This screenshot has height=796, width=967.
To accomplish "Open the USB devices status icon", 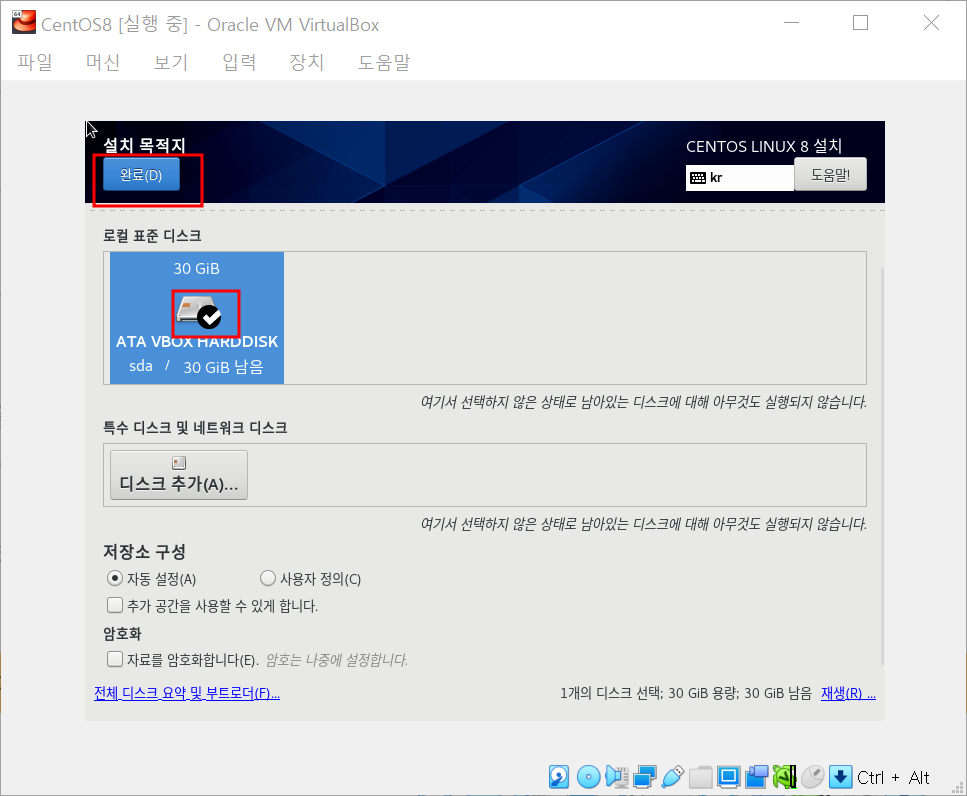I will coord(672,777).
